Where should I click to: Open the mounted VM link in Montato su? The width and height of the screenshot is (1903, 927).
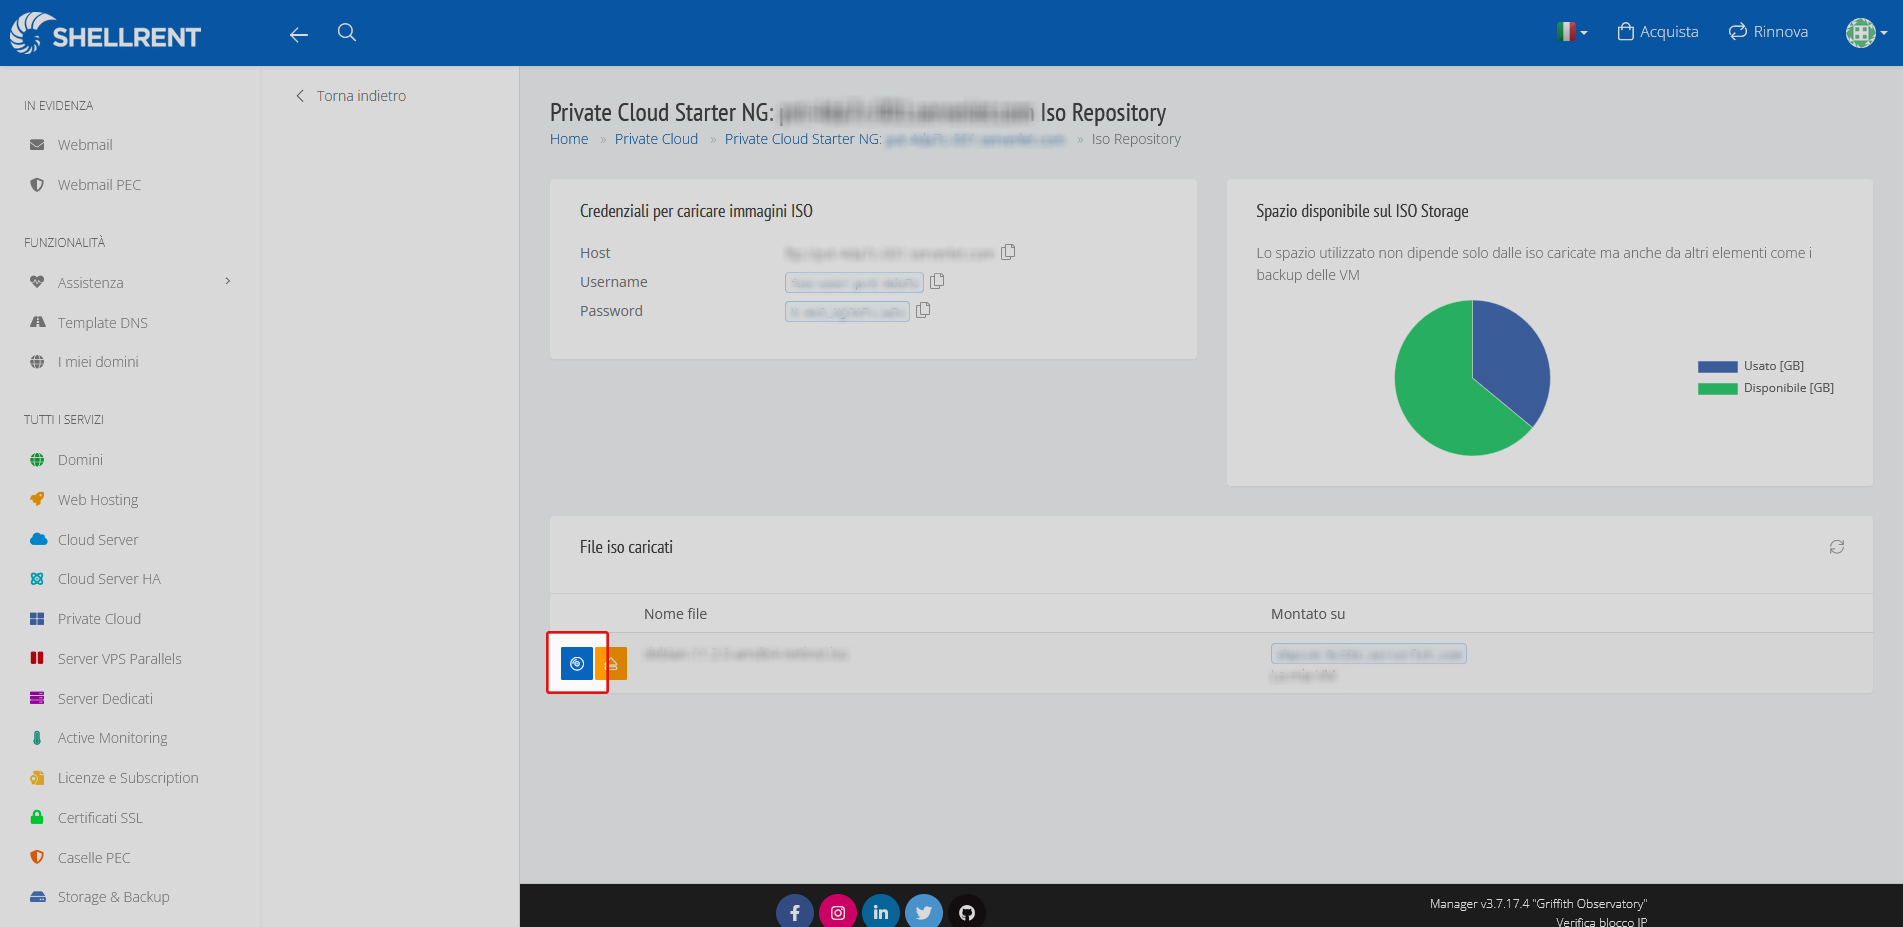[1368, 654]
